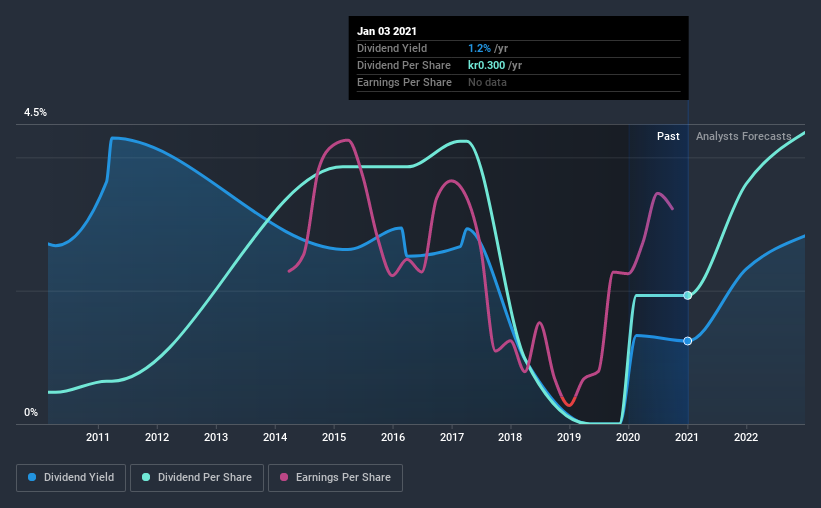The height and width of the screenshot is (508, 821).
Task: Click the 0% y-axis label
Action: [x=31, y=413]
